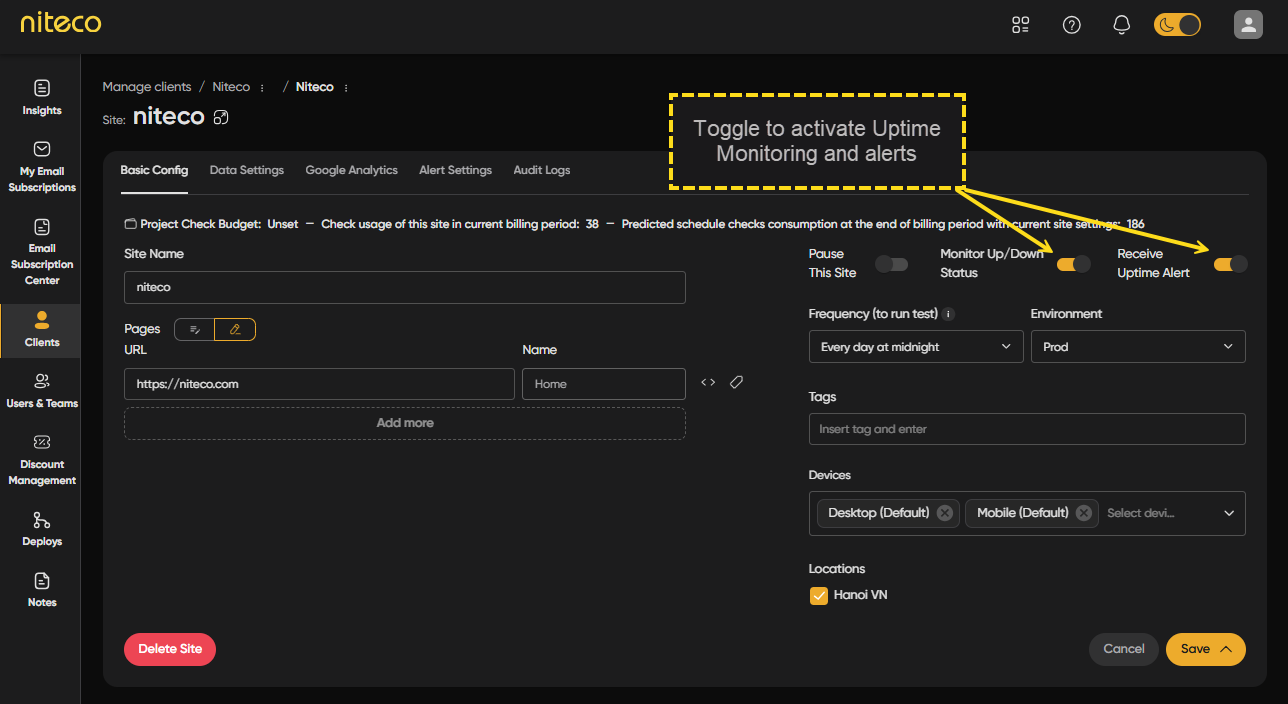Open the Google Analytics tab
1288x704 pixels.
tap(351, 170)
